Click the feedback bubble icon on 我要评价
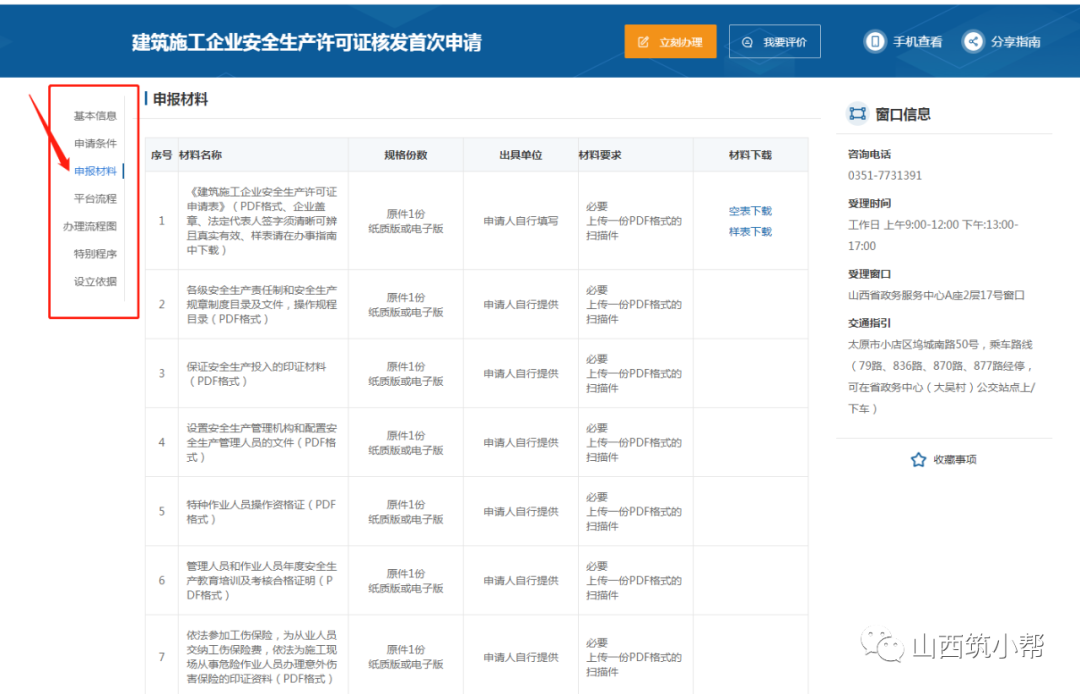1080x694 pixels. [745, 41]
